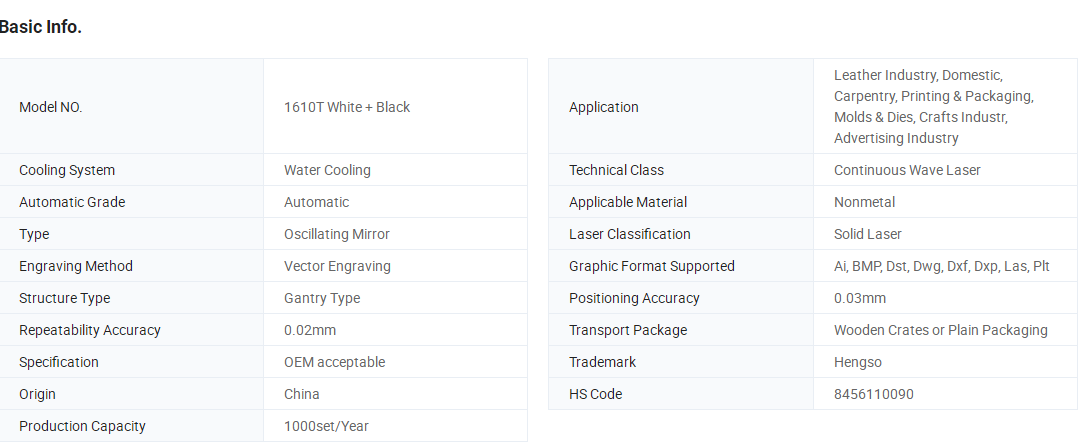Click the Automatic Grade label
1081x444 pixels.
[x=72, y=202]
